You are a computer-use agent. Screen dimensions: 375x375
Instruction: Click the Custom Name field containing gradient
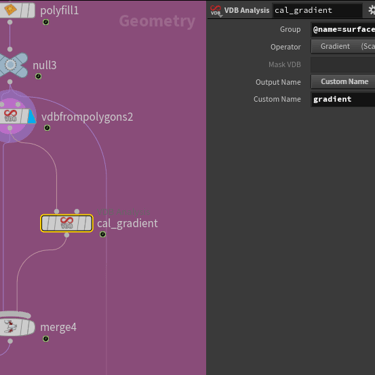point(343,99)
